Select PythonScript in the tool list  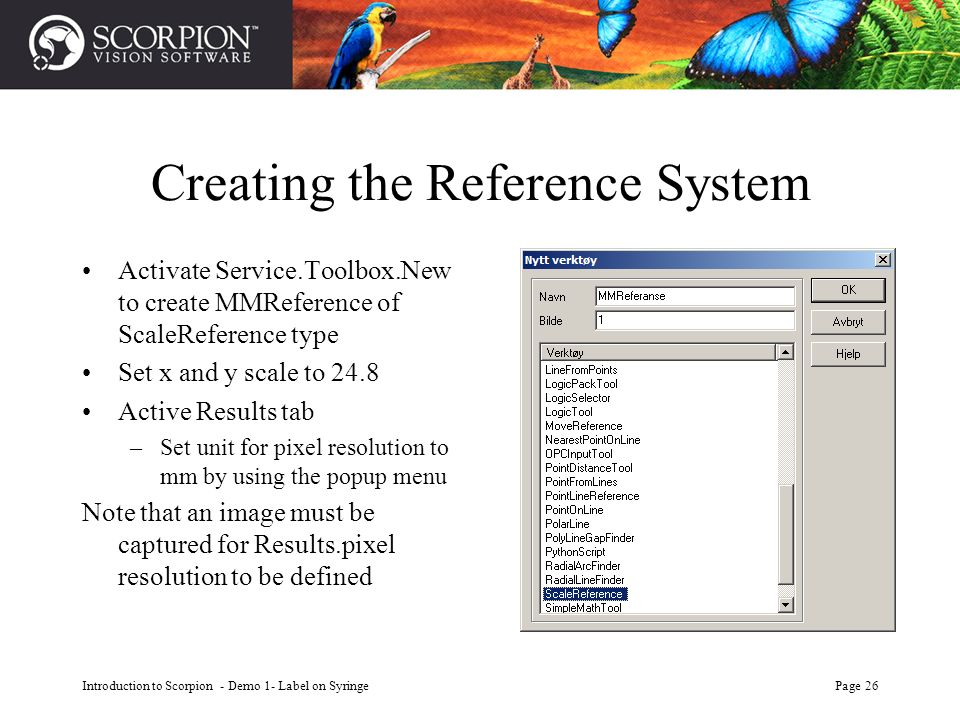click(x=575, y=553)
